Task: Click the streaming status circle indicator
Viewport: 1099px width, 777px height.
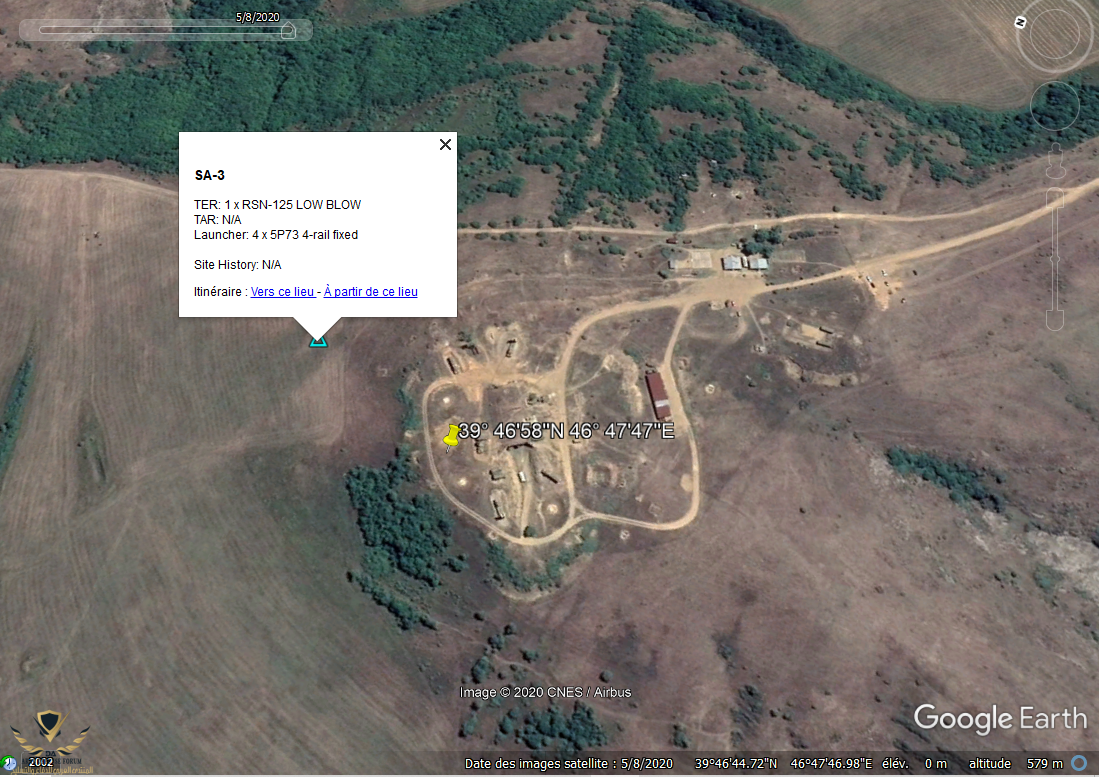Action: pyautogui.click(x=1079, y=764)
